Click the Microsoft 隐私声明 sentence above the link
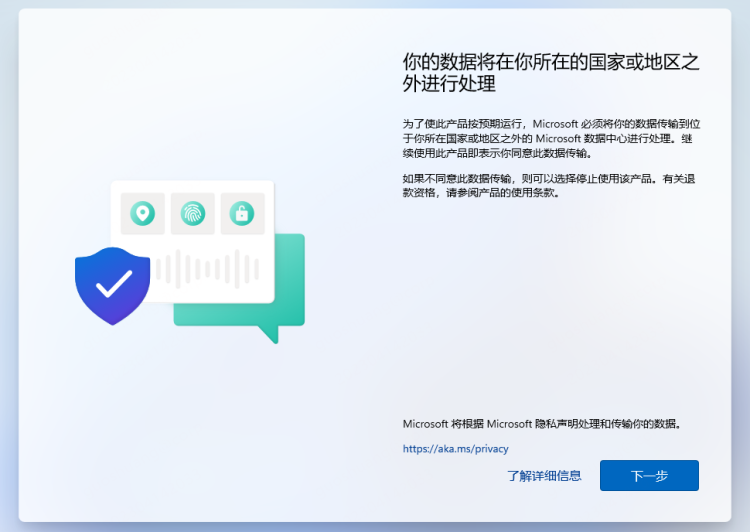Image resolution: width=750 pixels, height=532 pixels. tap(541, 424)
